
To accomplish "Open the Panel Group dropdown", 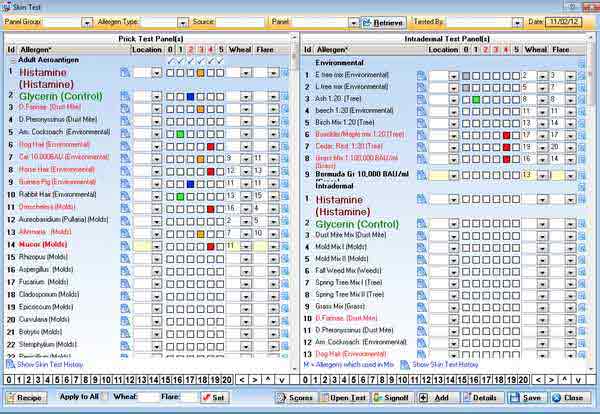I will (x=87, y=23).
